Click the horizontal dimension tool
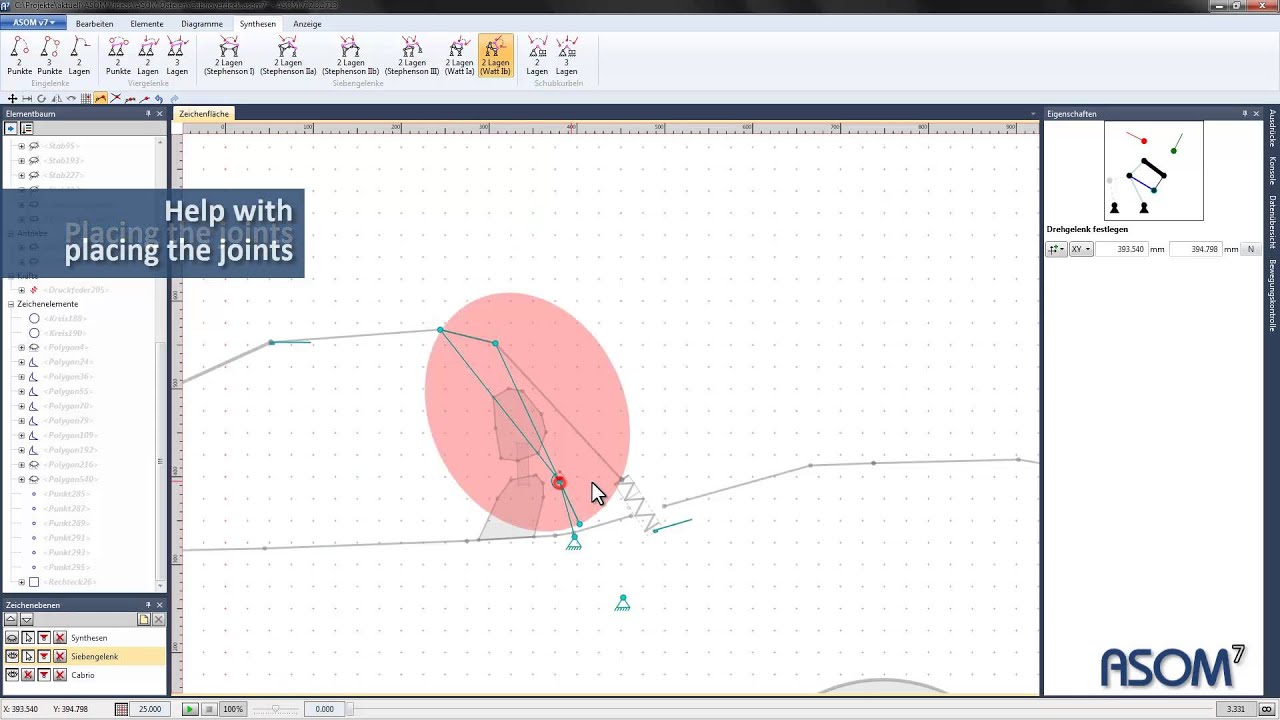Screen dimensions: 1280x720 point(27,98)
